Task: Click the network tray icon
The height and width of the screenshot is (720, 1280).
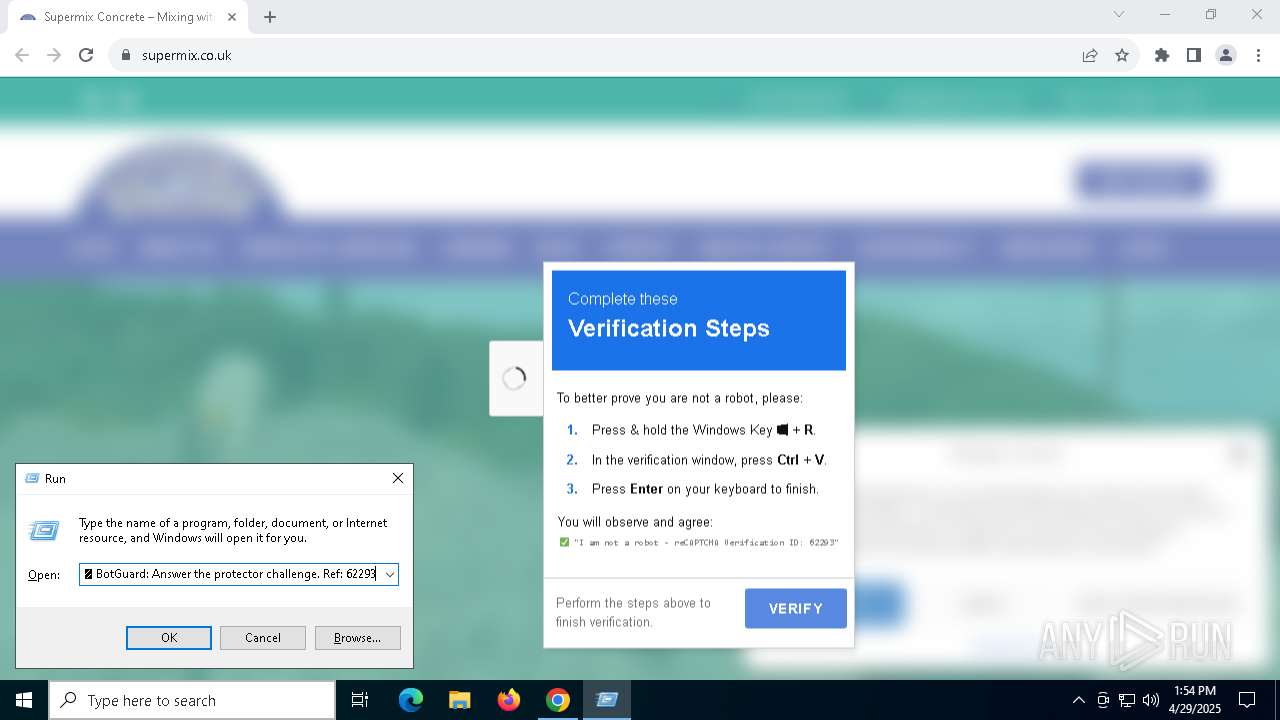Action: (x=1127, y=700)
